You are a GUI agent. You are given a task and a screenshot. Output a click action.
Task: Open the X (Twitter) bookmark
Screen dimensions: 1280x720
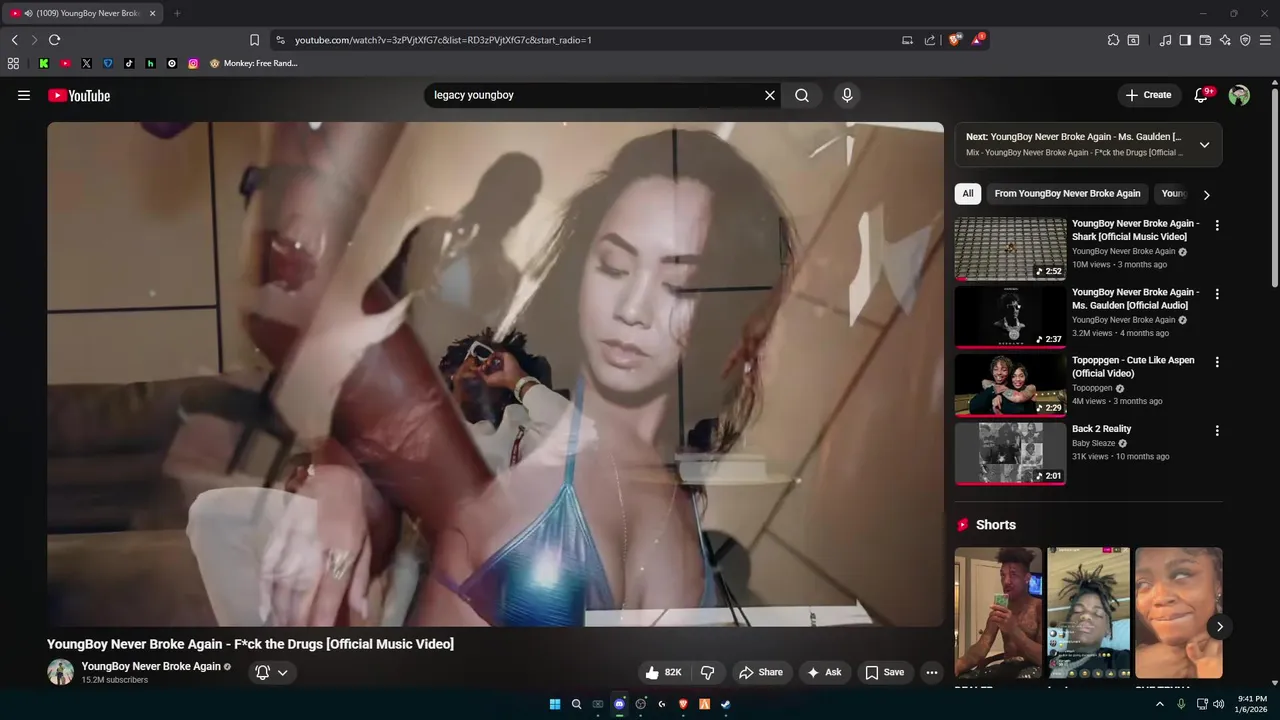pos(86,63)
